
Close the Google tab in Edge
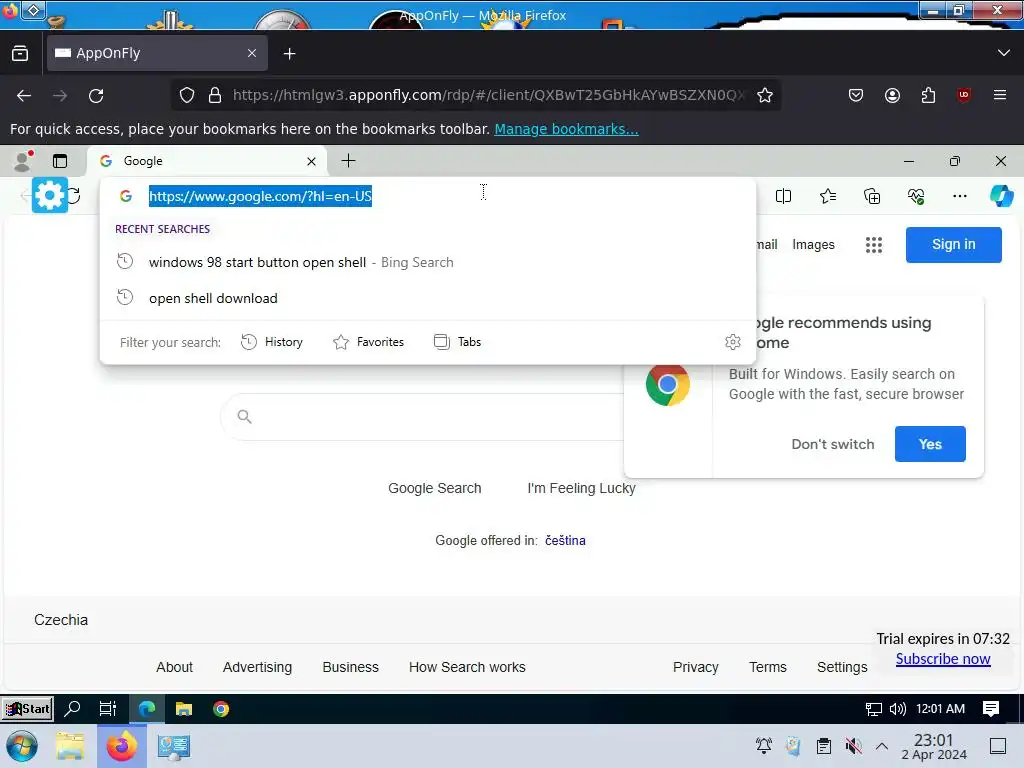pyautogui.click(x=312, y=161)
